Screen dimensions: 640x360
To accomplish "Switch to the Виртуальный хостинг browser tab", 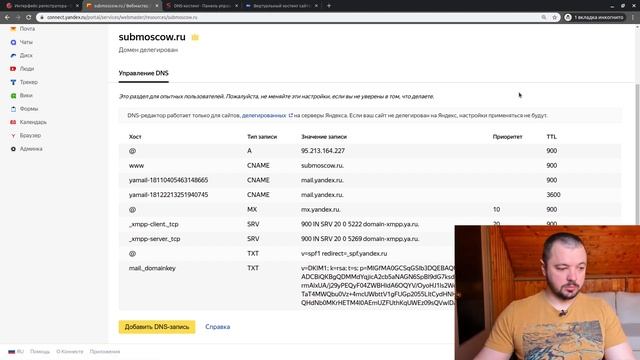I will 281,6.
